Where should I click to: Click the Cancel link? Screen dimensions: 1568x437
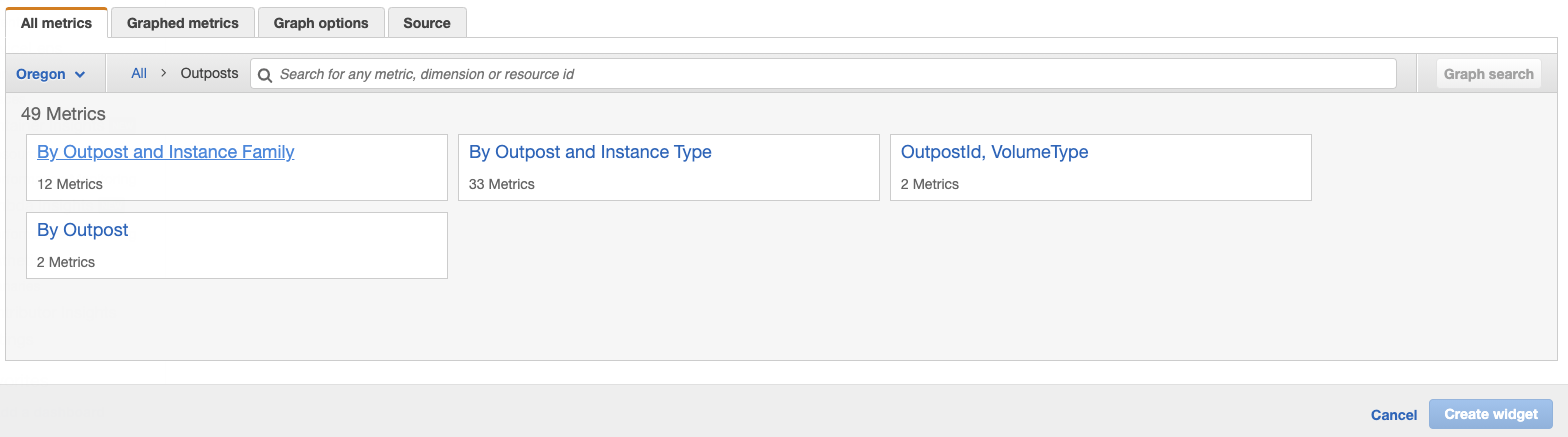(1394, 415)
